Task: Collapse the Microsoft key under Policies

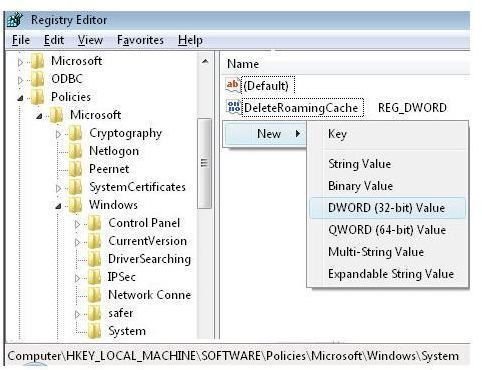Action: point(39,116)
